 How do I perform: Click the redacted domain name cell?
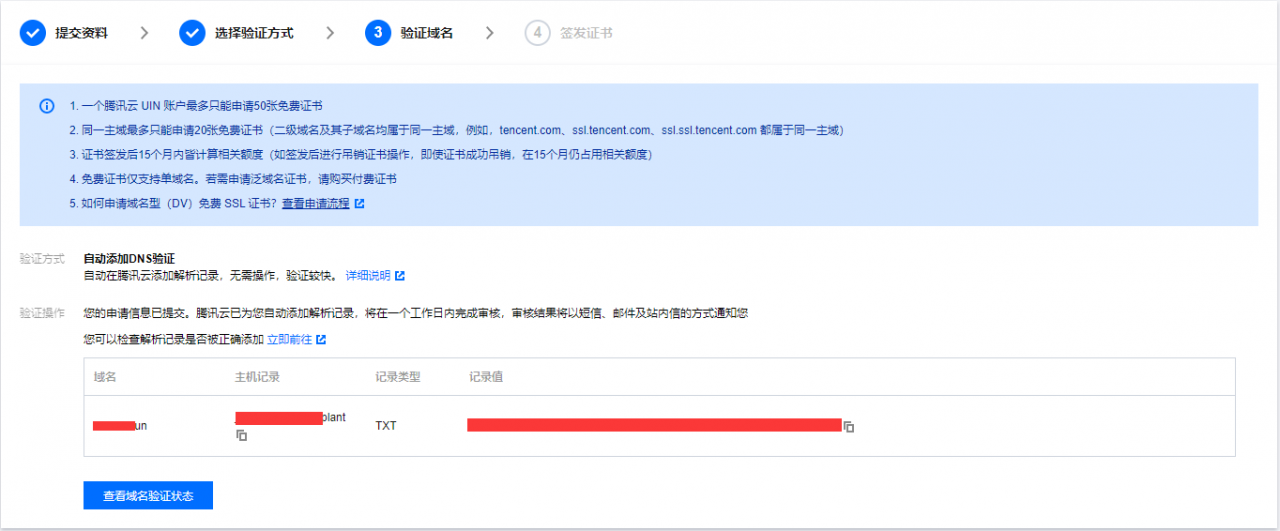(x=120, y=426)
